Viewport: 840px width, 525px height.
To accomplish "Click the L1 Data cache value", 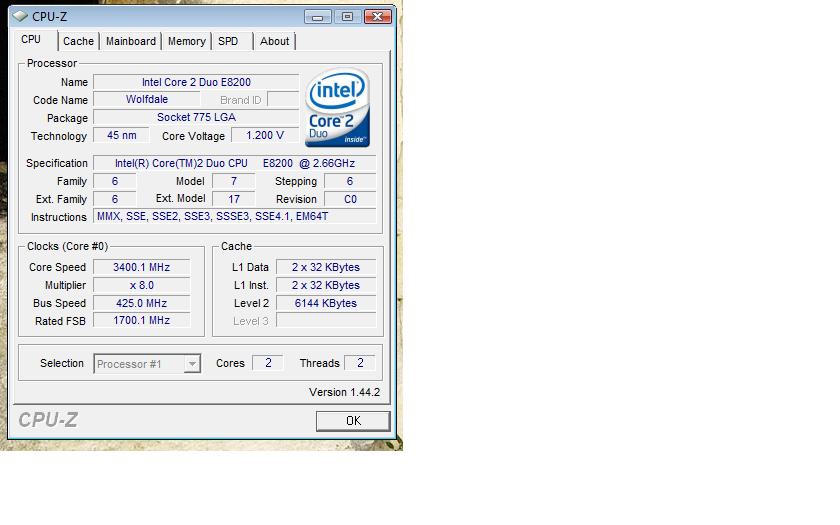I will (326, 267).
